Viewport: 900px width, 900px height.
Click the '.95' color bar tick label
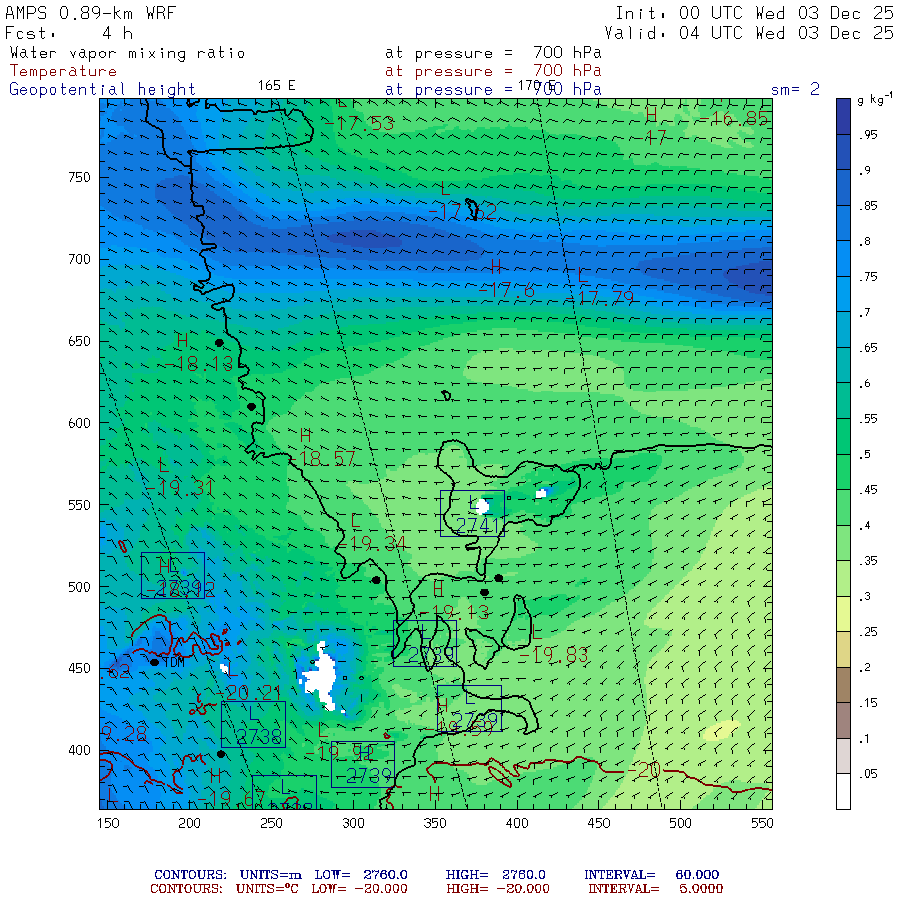[868, 135]
